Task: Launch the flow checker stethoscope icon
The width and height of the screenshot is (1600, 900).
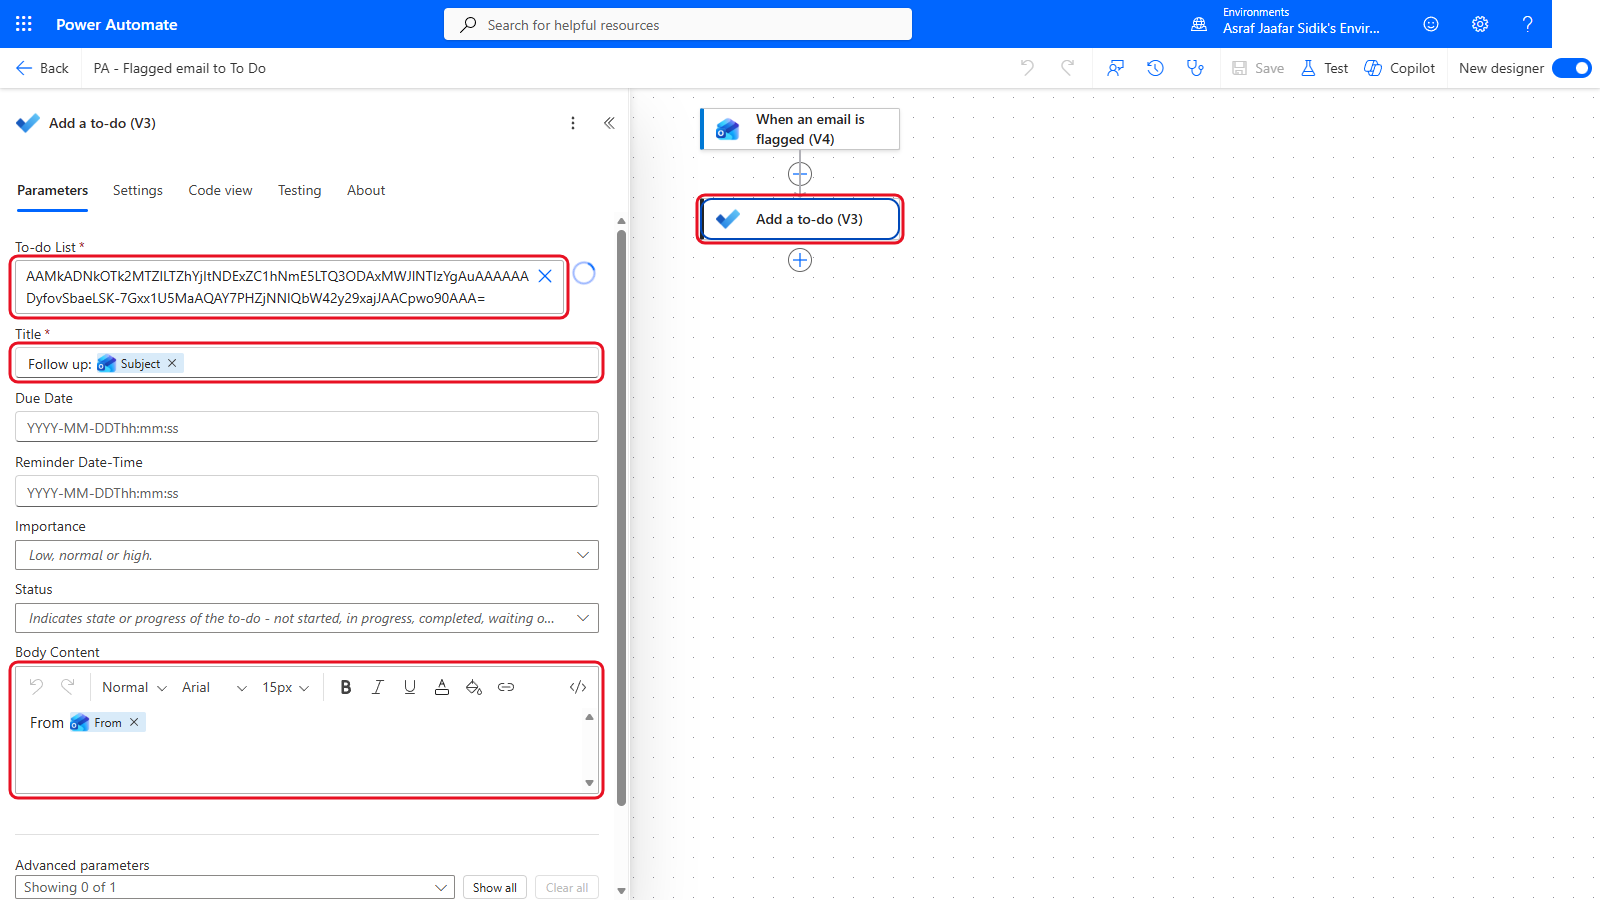Action: pos(1195,68)
